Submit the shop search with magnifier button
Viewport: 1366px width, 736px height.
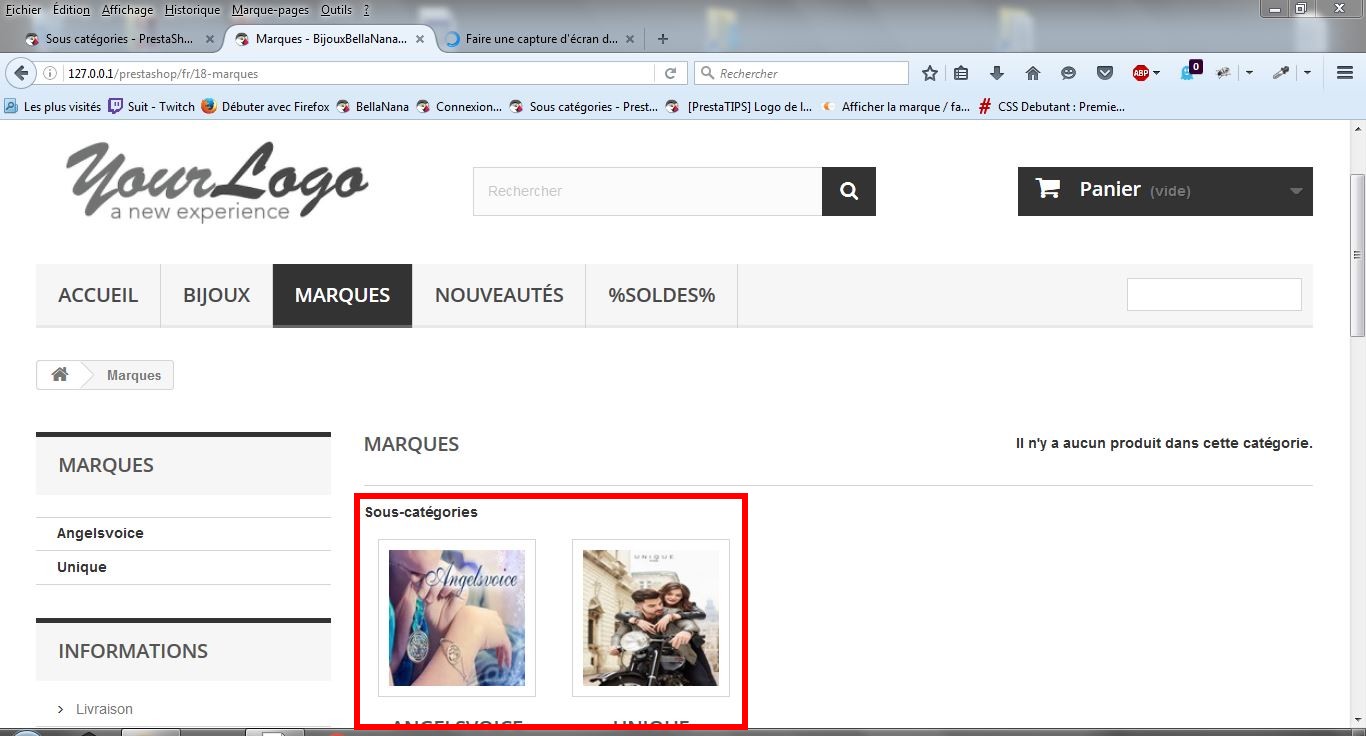[849, 191]
